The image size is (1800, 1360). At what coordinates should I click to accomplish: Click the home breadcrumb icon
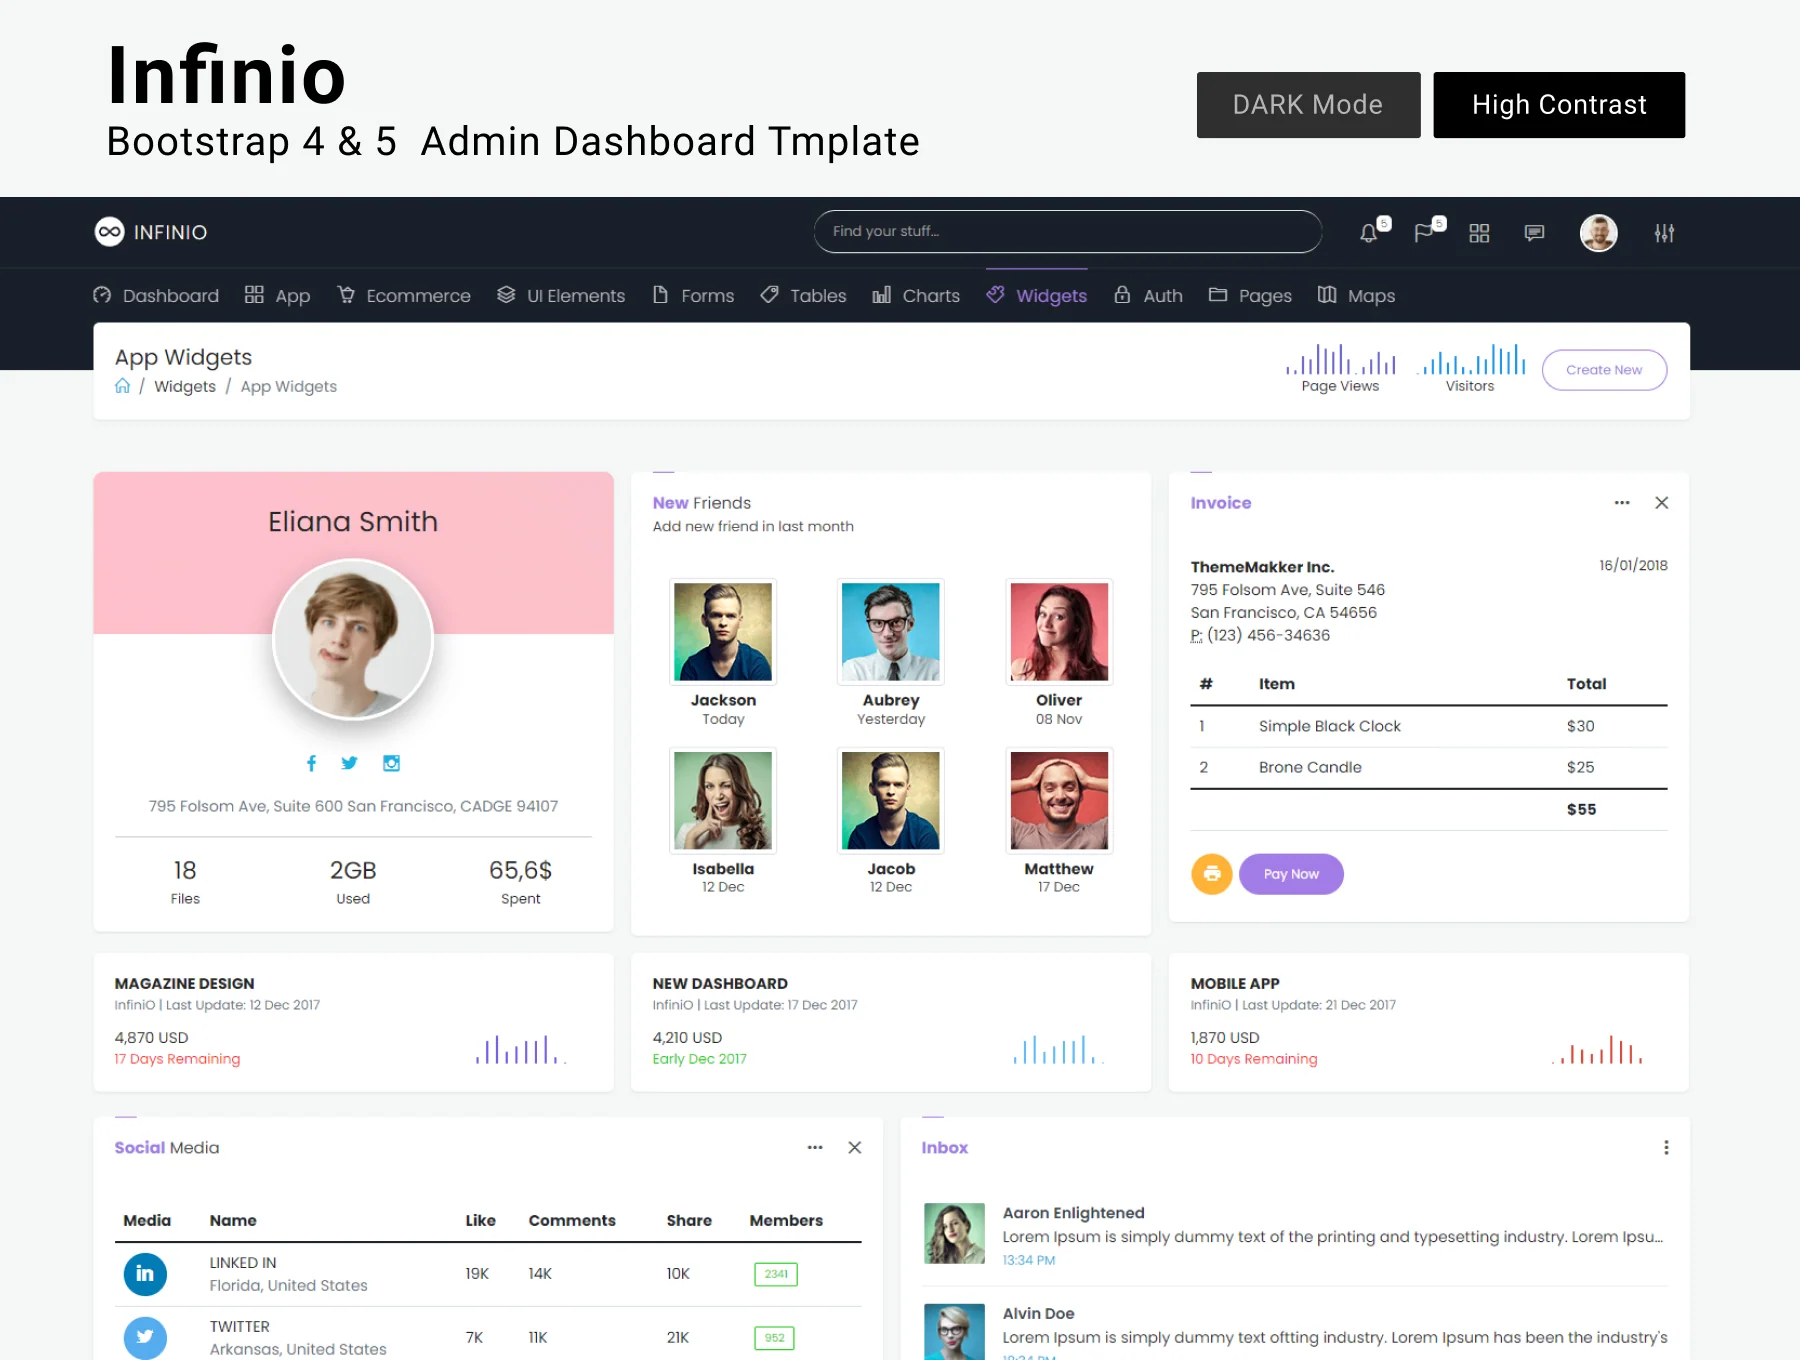(122, 386)
